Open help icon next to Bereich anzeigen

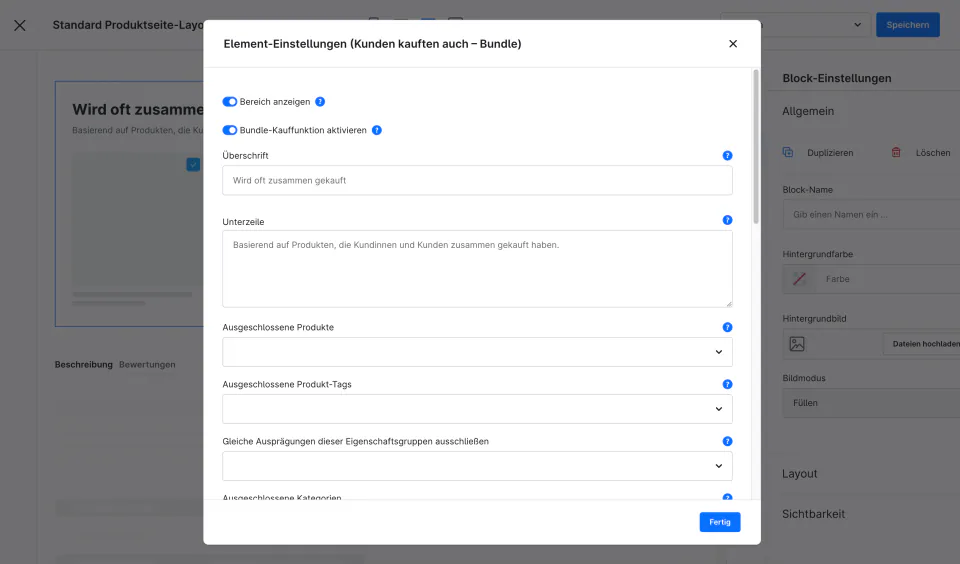point(320,102)
